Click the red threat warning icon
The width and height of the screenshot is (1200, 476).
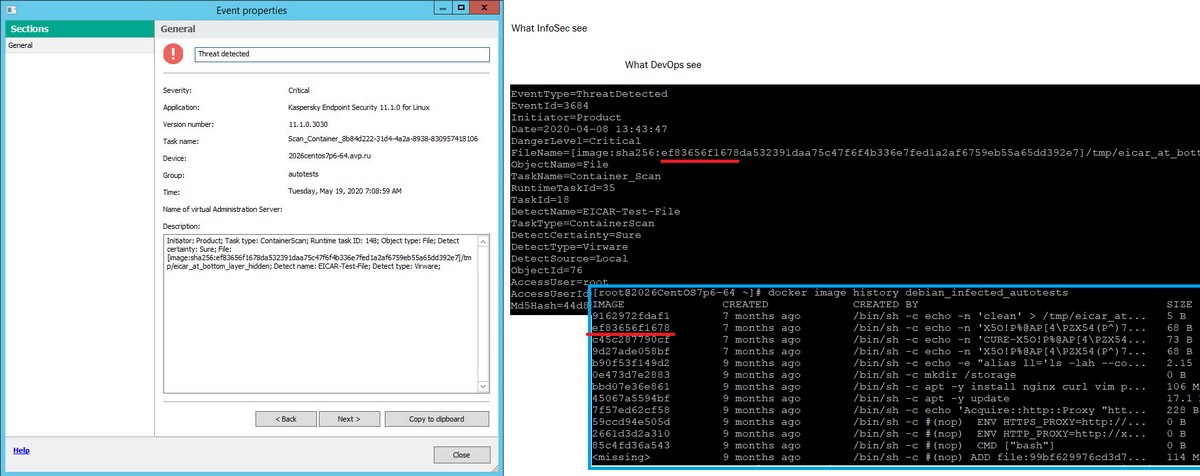click(175, 54)
